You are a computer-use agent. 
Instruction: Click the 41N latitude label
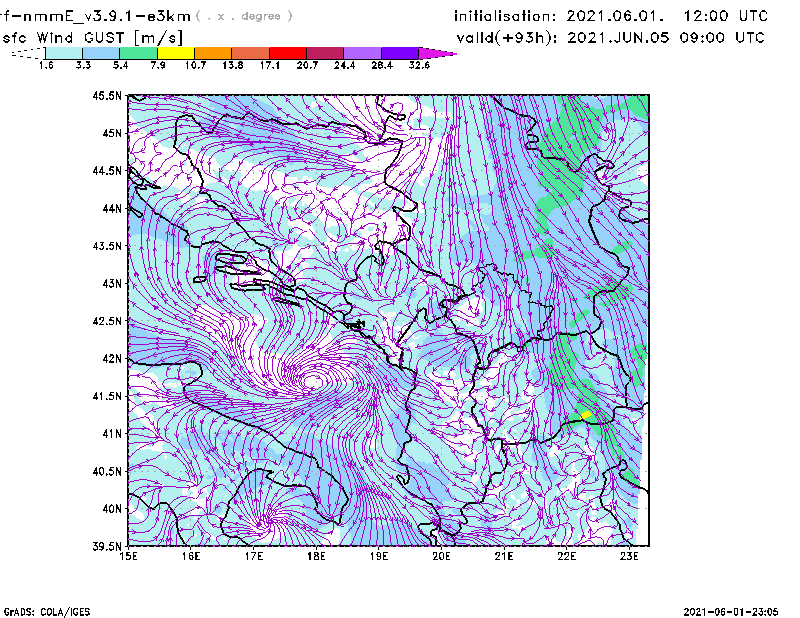(x=112, y=434)
